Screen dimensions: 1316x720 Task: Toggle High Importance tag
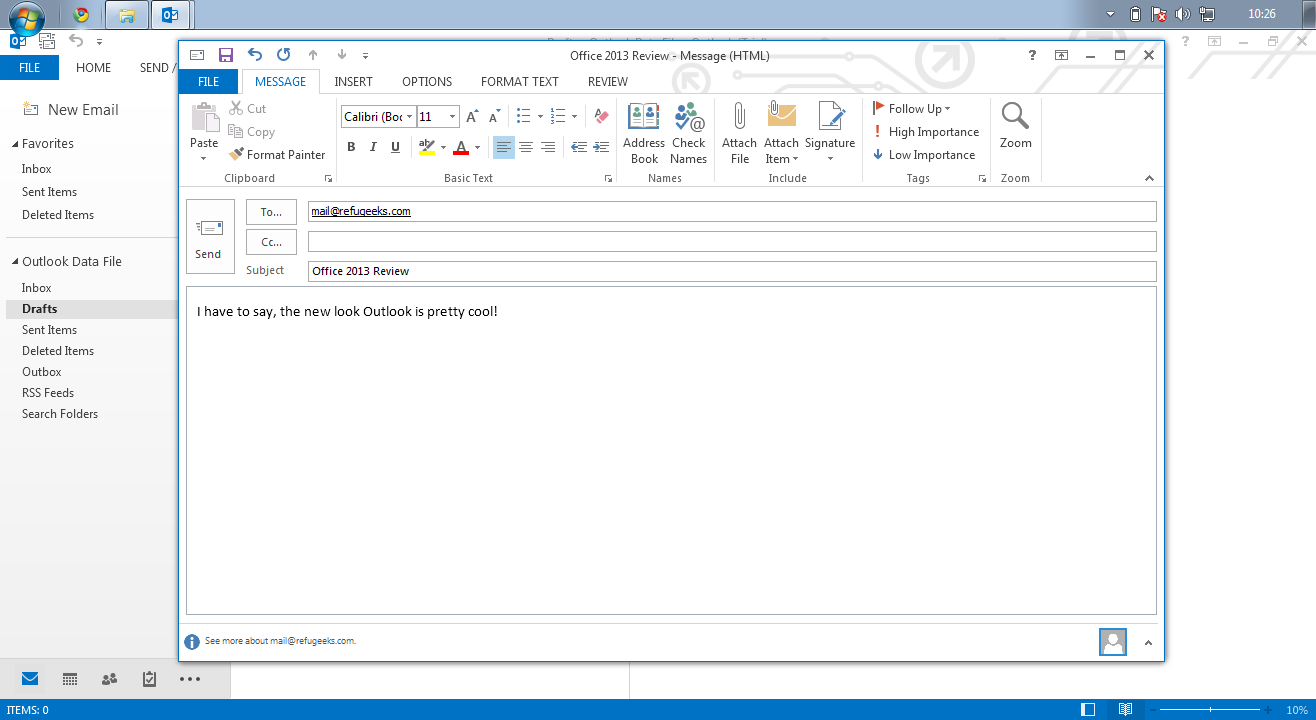point(925,132)
